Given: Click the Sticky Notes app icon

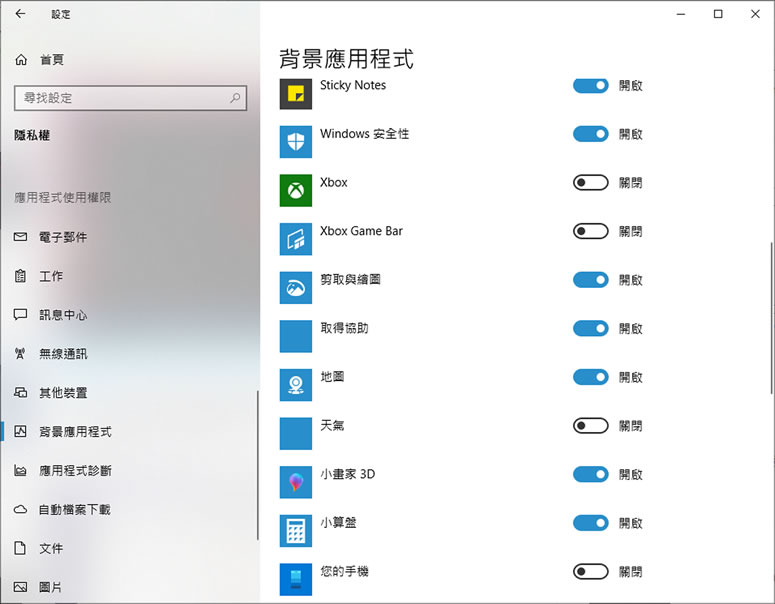Looking at the screenshot, I should tap(296, 93).
